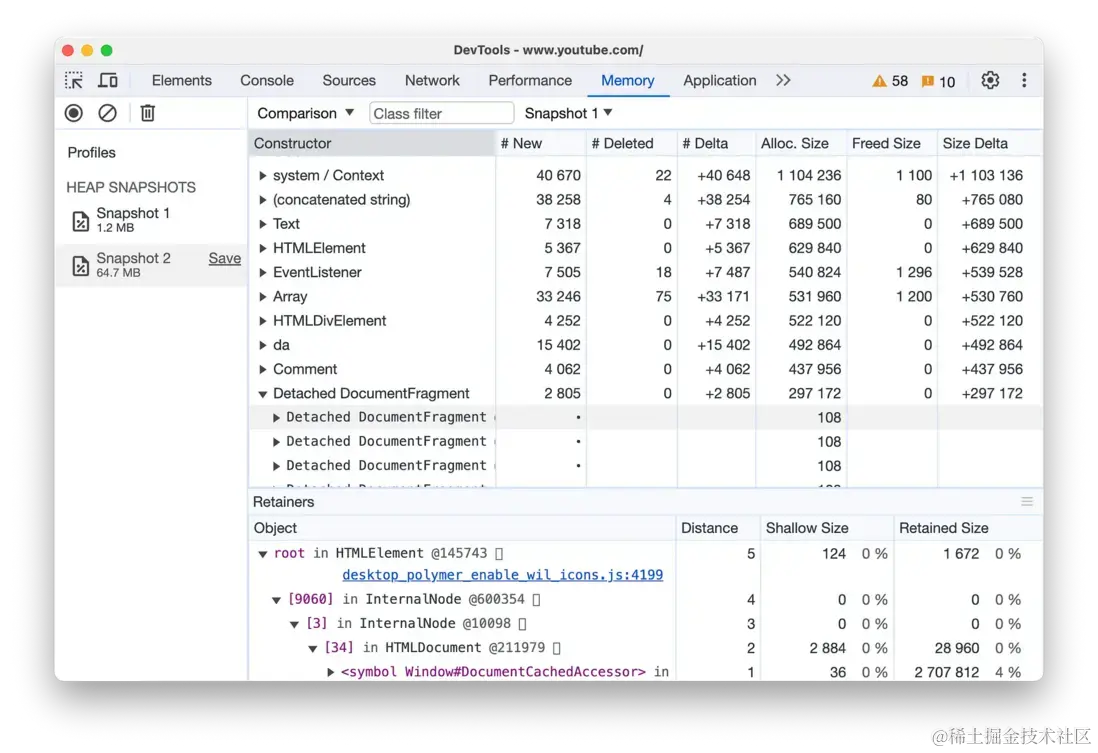Clear all profiles icon
Image resolution: width=1098 pixels, height=753 pixels.
point(107,113)
